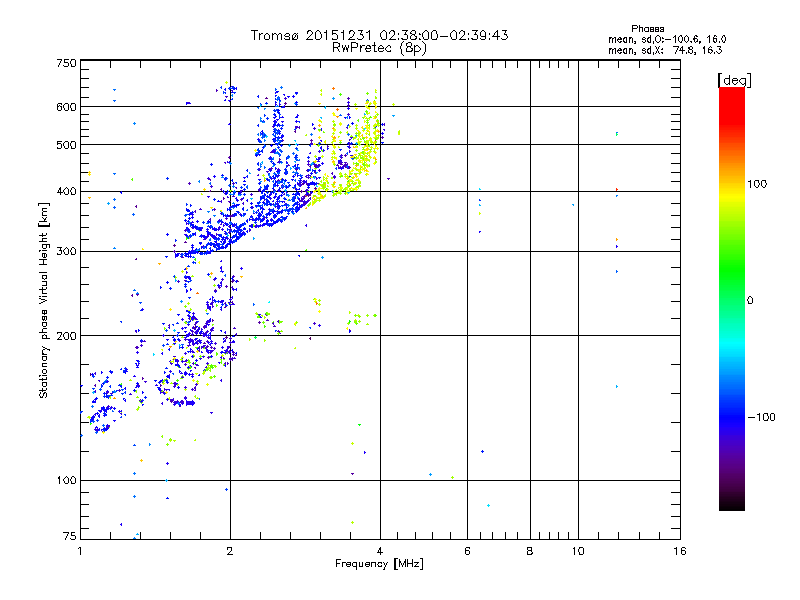Click the x-axis label '16'
Viewport: 800px width, 600px height.
tap(680, 551)
